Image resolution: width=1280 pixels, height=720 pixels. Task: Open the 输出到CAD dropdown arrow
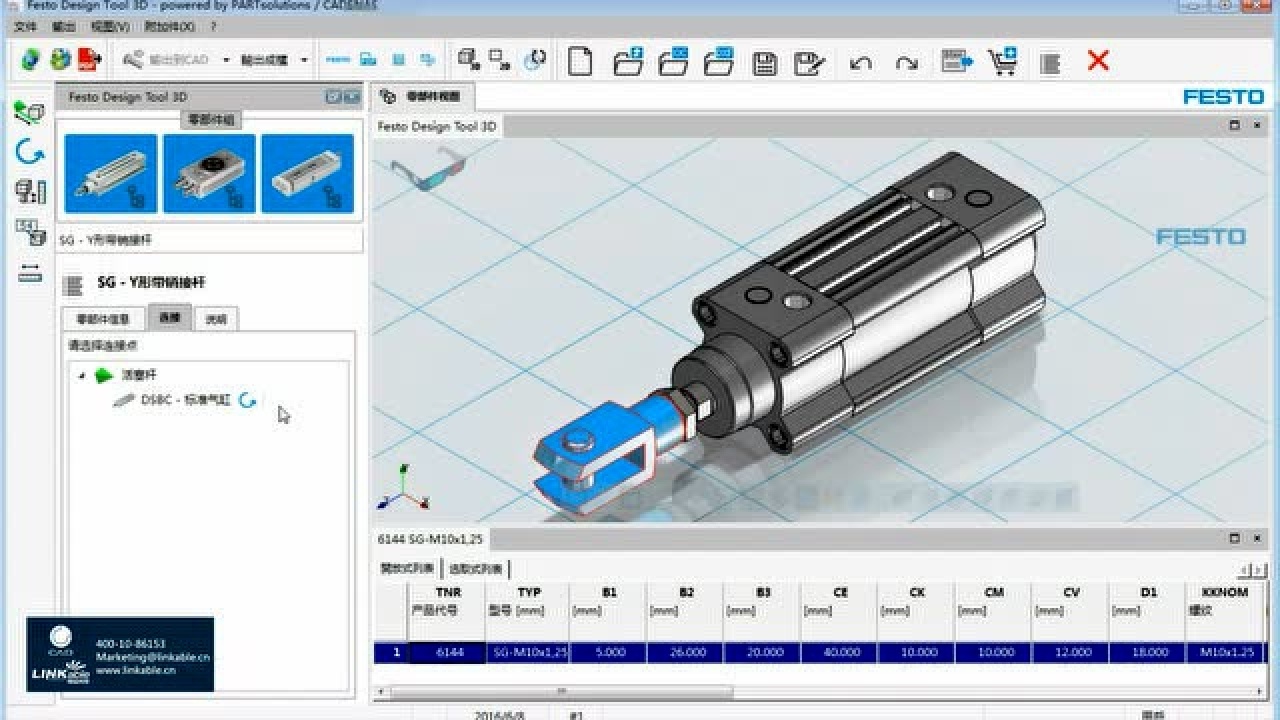pyautogui.click(x=226, y=60)
